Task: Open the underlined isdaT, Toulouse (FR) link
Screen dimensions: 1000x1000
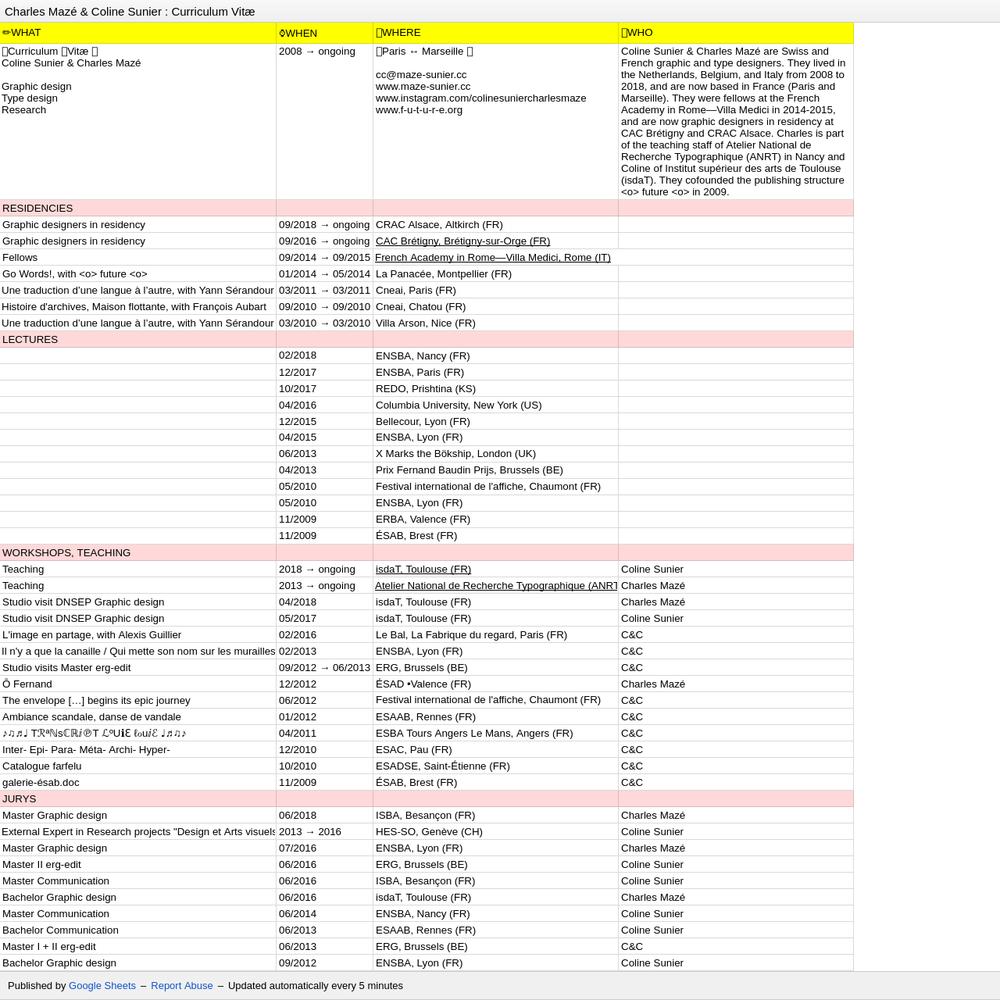Action: click(423, 570)
